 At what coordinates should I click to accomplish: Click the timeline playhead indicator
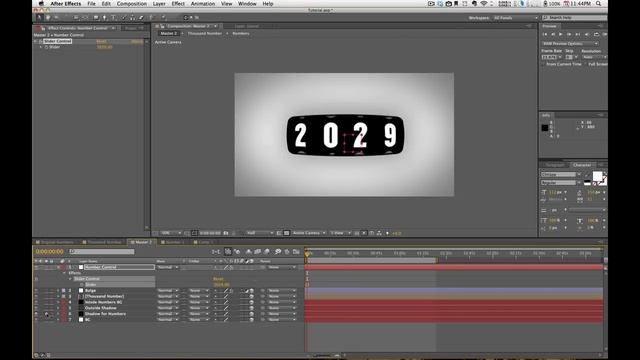[x=307, y=254]
